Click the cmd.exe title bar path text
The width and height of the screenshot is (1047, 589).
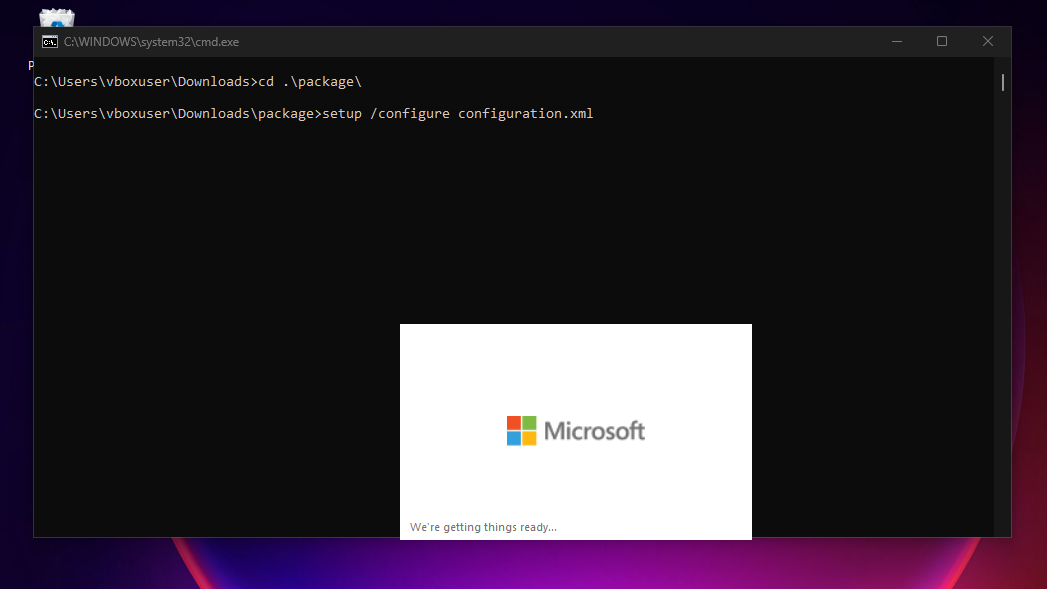tap(151, 42)
